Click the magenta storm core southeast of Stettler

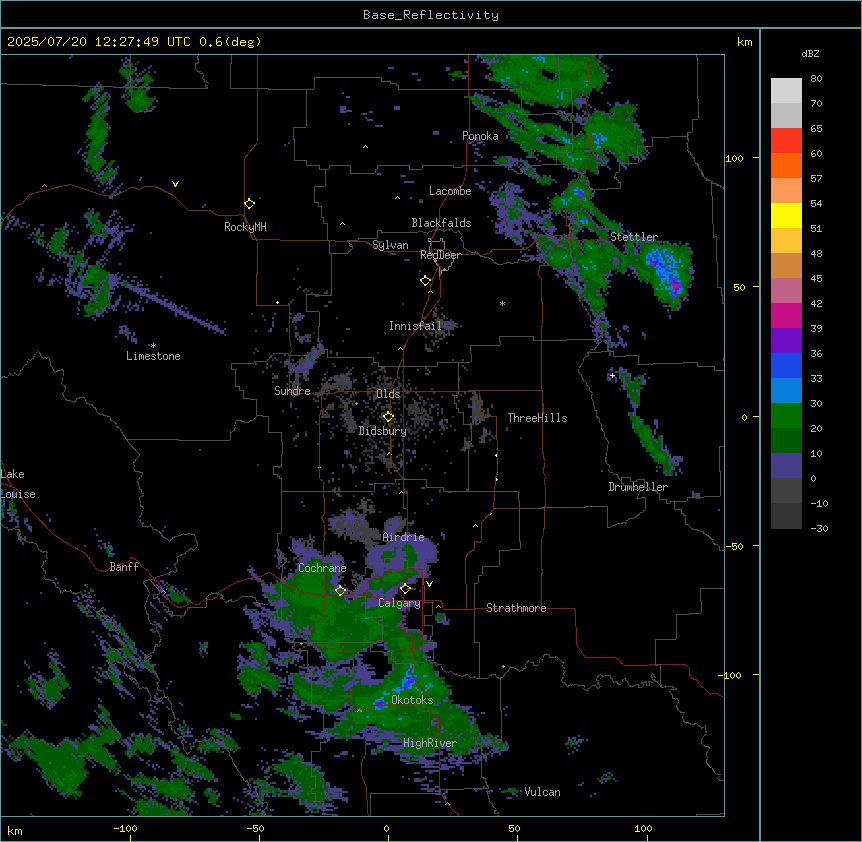click(675, 286)
